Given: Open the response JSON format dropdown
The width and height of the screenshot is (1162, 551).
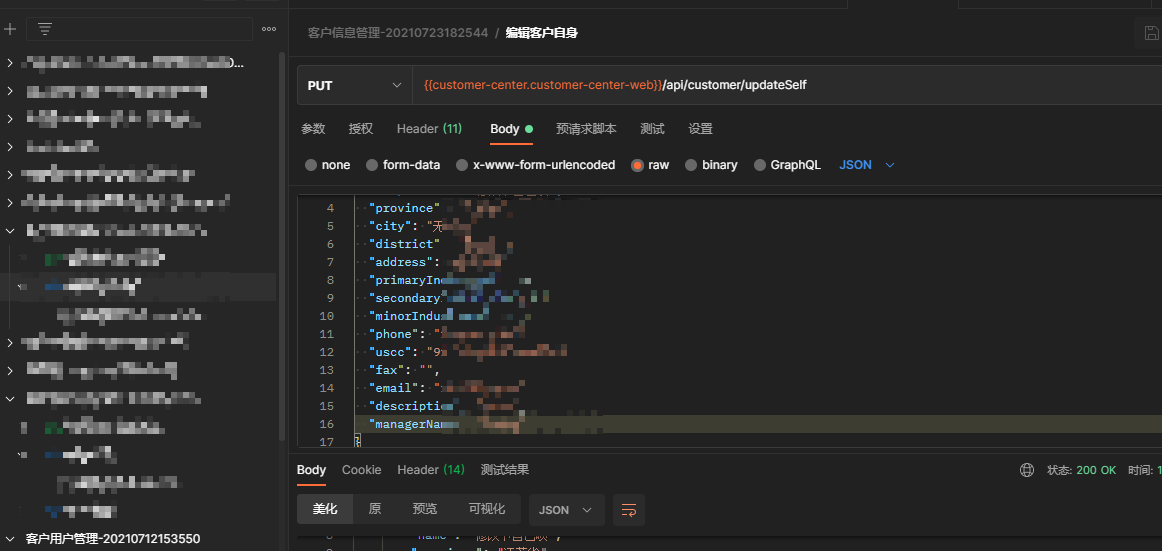Looking at the screenshot, I should click(x=567, y=510).
